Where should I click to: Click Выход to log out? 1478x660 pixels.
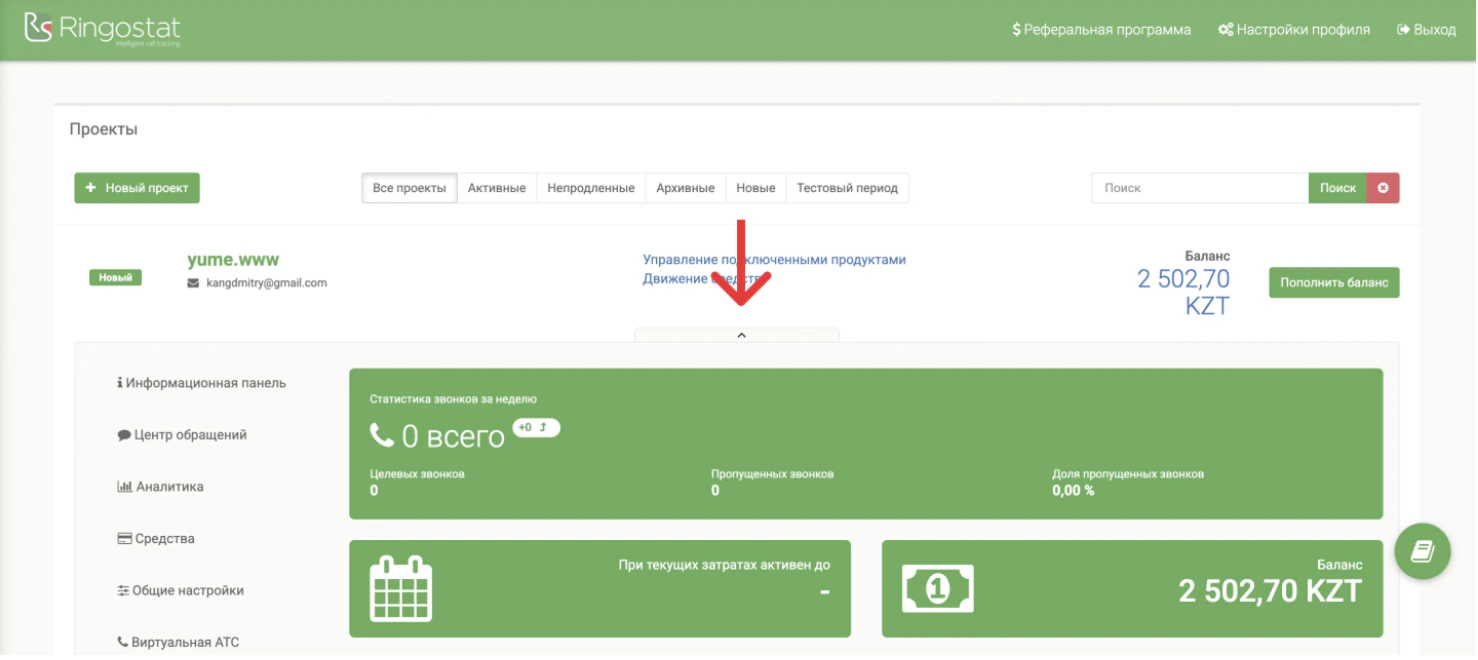1427,30
